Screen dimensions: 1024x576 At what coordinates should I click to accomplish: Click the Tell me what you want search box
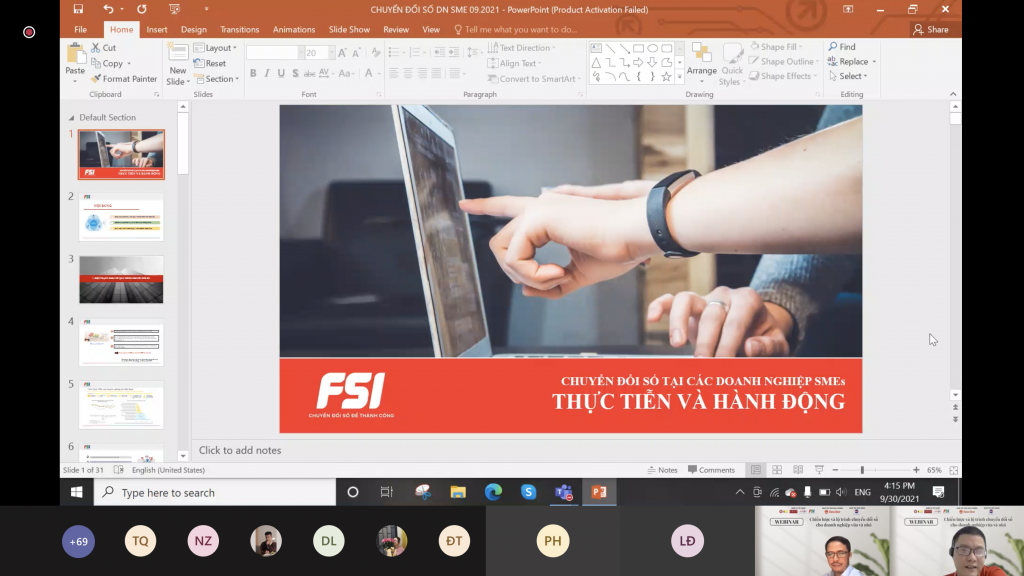click(516, 29)
